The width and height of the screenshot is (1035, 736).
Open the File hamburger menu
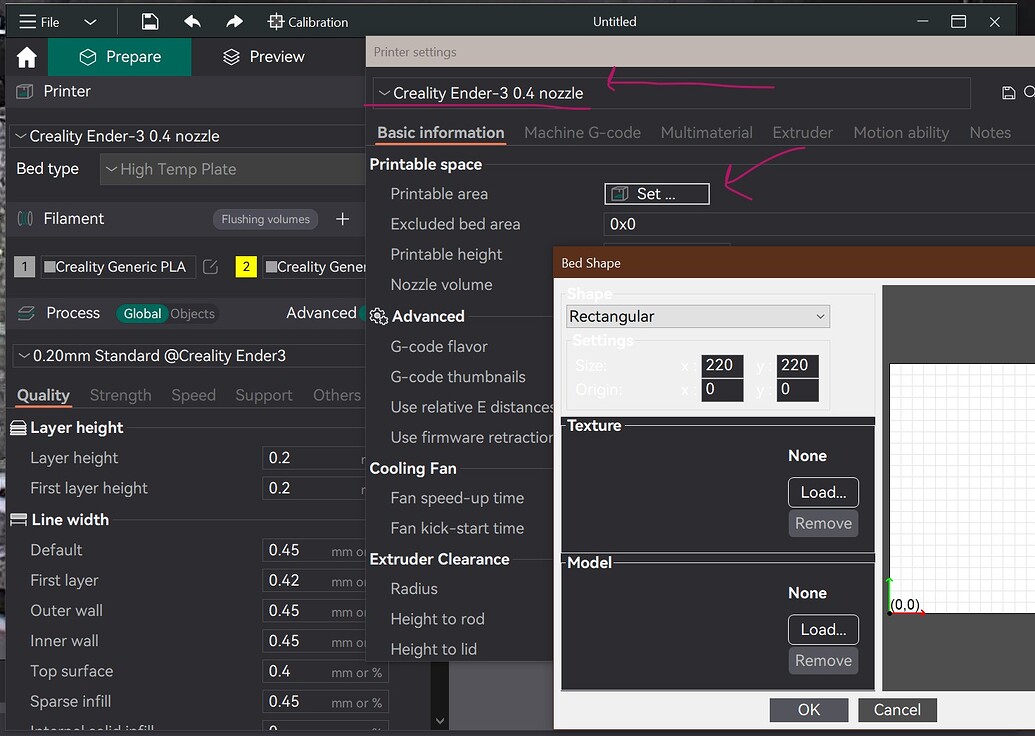pos(38,22)
